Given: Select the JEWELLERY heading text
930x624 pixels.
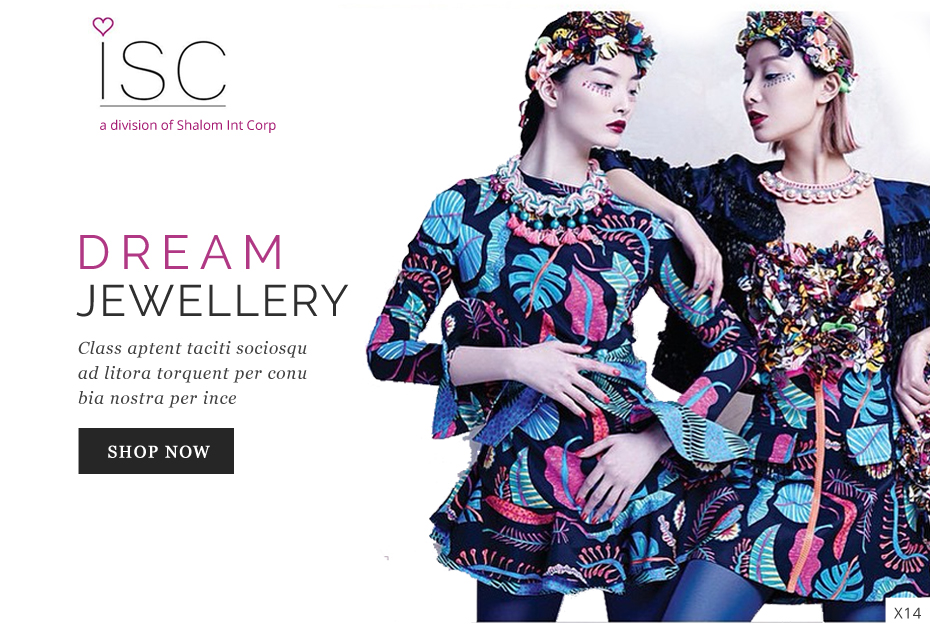Looking at the screenshot, I should [x=212, y=300].
